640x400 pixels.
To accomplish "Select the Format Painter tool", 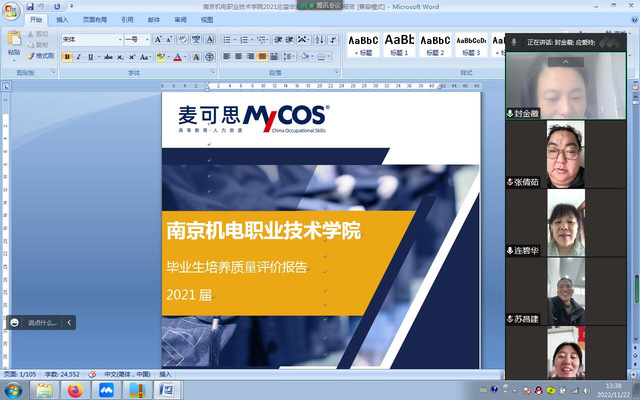I will point(40,56).
